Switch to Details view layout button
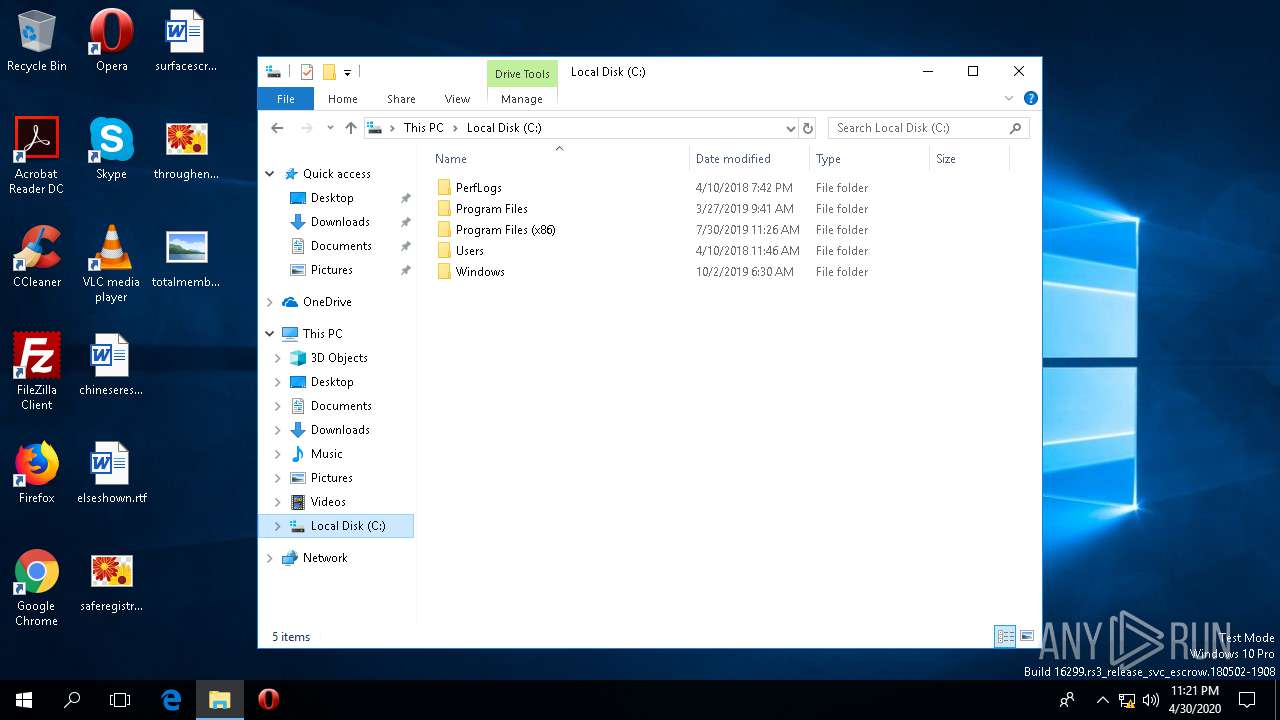Viewport: 1280px width, 720px height. point(1005,636)
